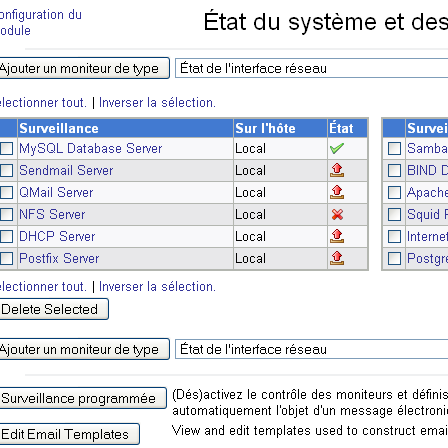This screenshot has width=448, height=448.
Task: Open the MySQL Database Server monitor
Action: coord(91,148)
